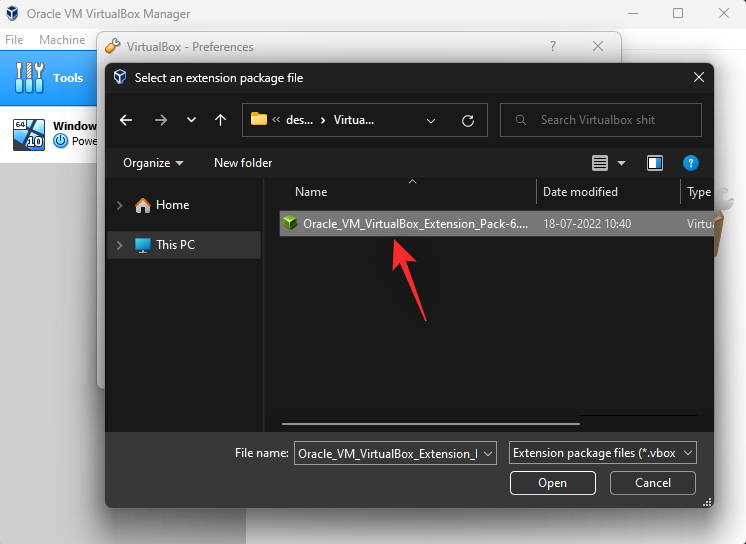Open the Machine menu
746x544 pixels.
tap(62, 40)
